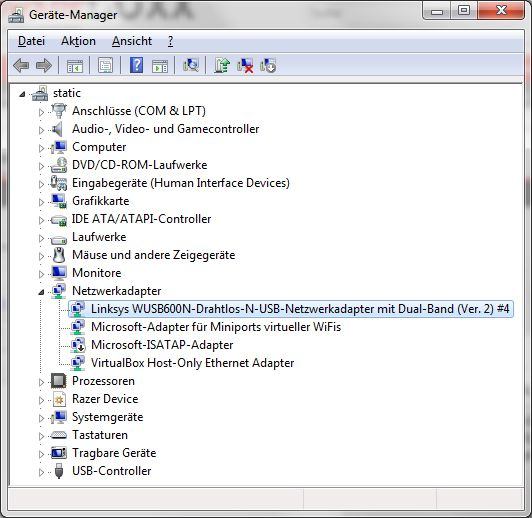
Task: Select Eingabegeräte (Human Interface Devices) label
Action: pyautogui.click(x=181, y=183)
